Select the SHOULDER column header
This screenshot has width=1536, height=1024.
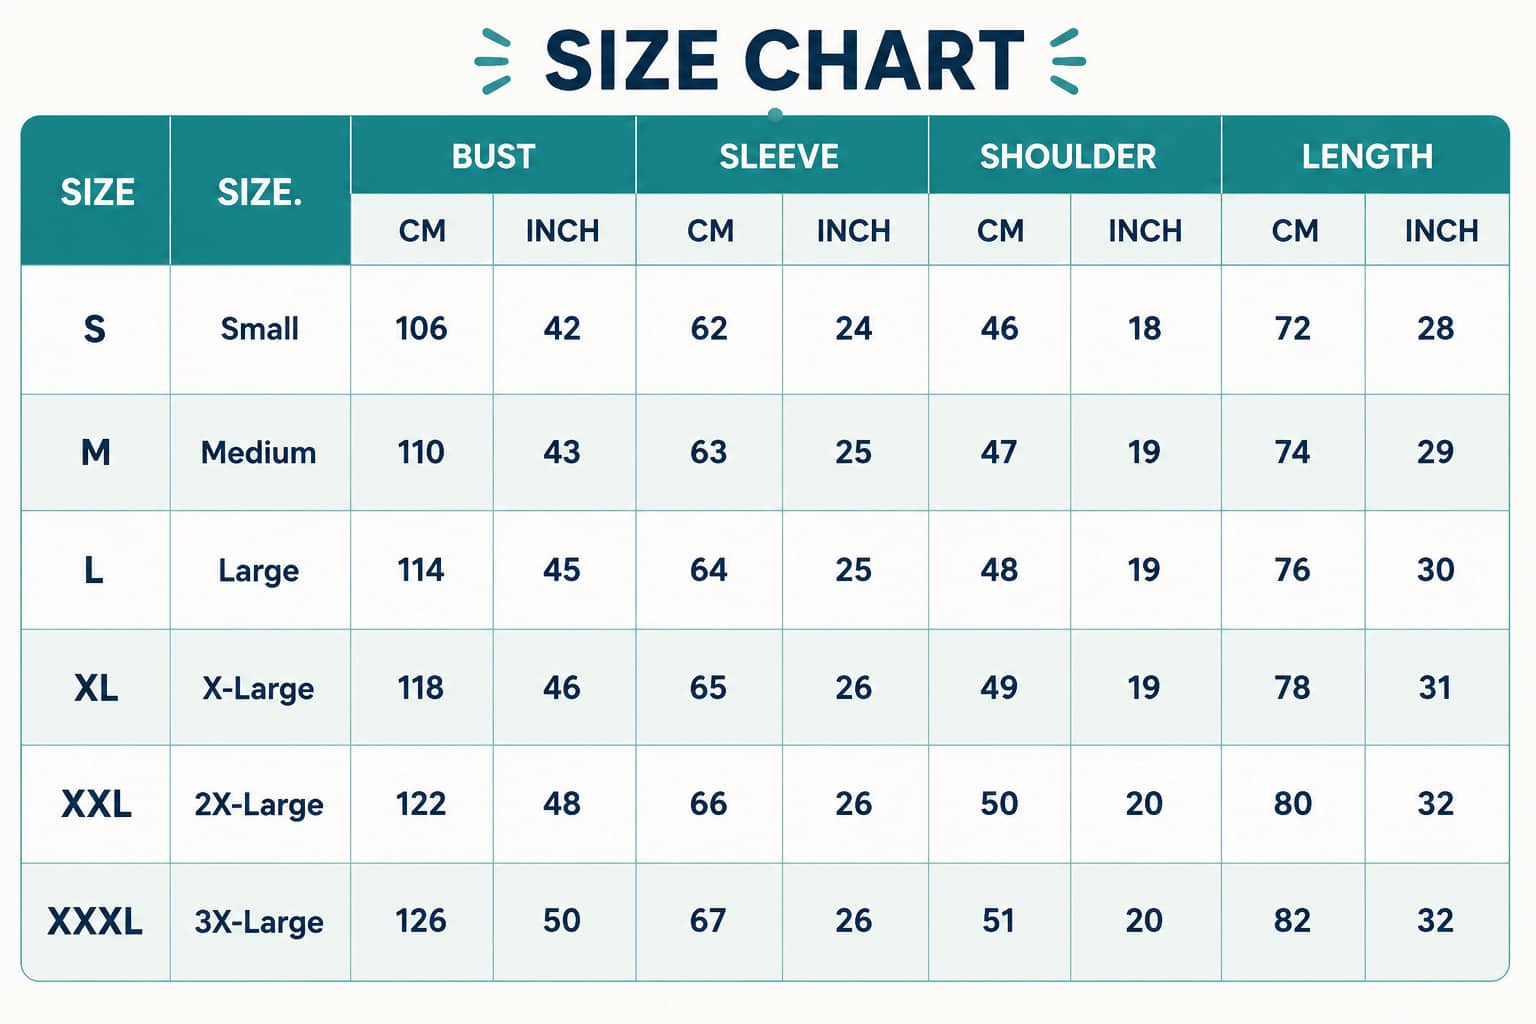click(x=1068, y=156)
